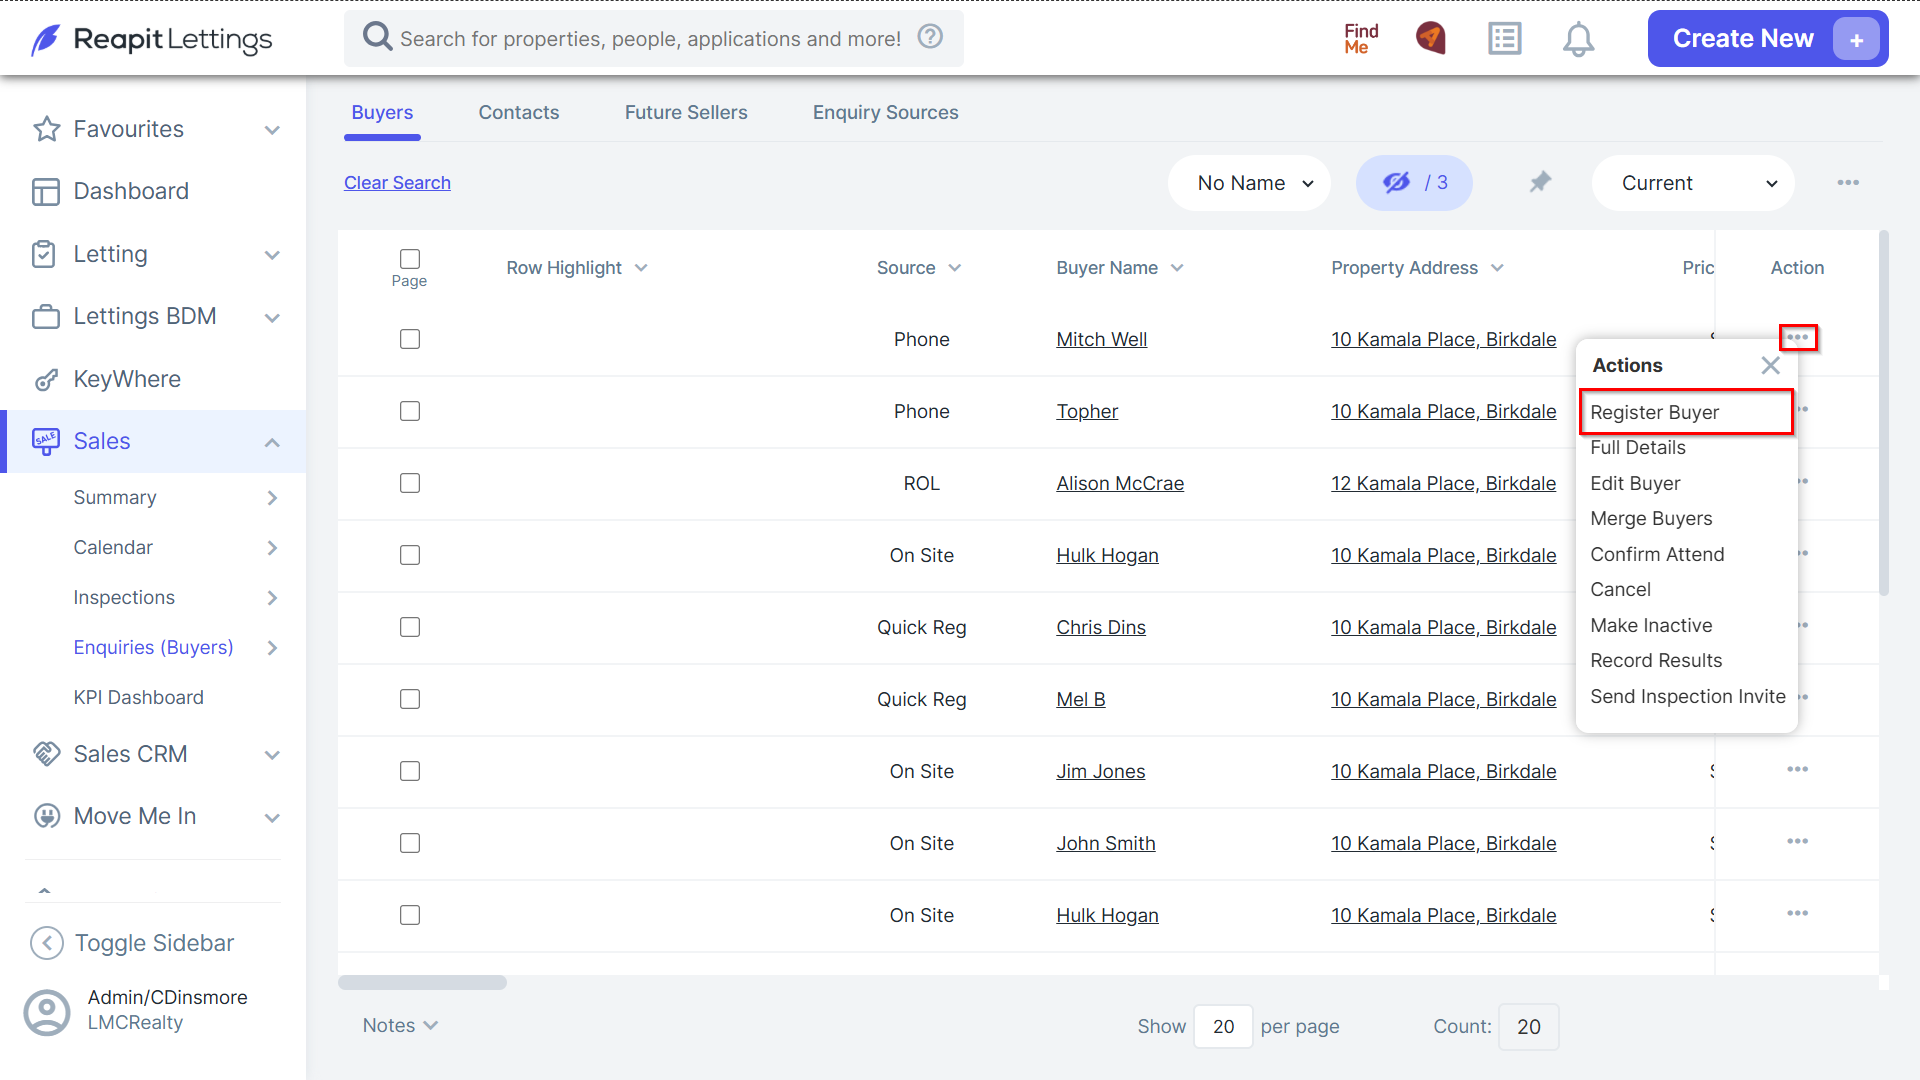
Task: Click the horizontal scrollbar under the table
Action: [422, 982]
